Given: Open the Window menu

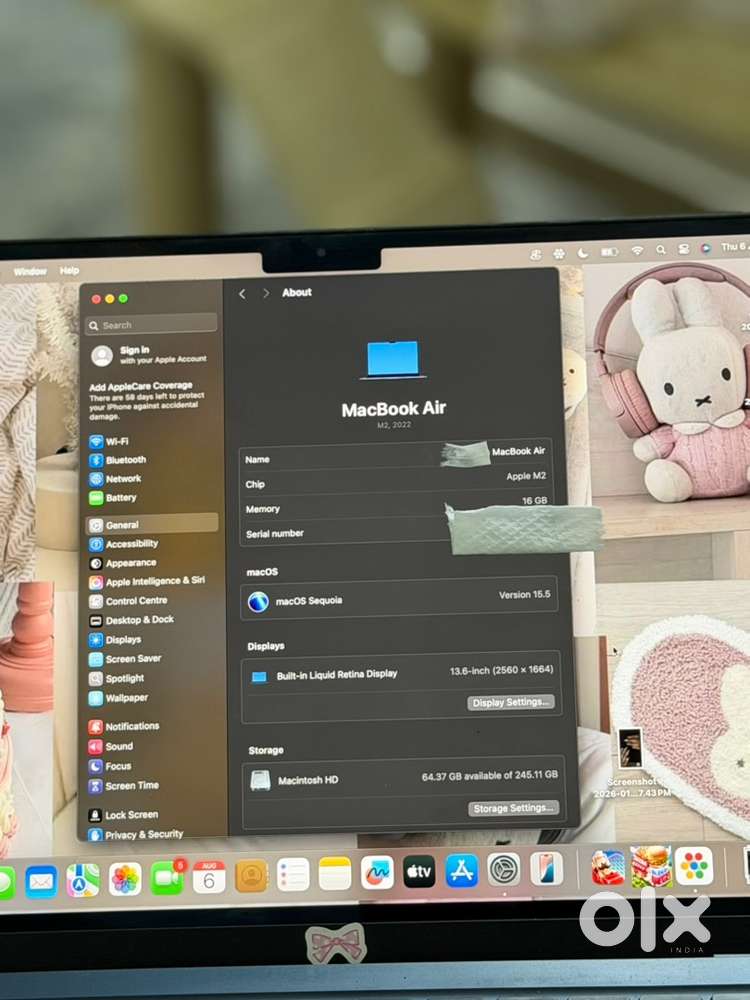Looking at the screenshot, I should (x=30, y=272).
